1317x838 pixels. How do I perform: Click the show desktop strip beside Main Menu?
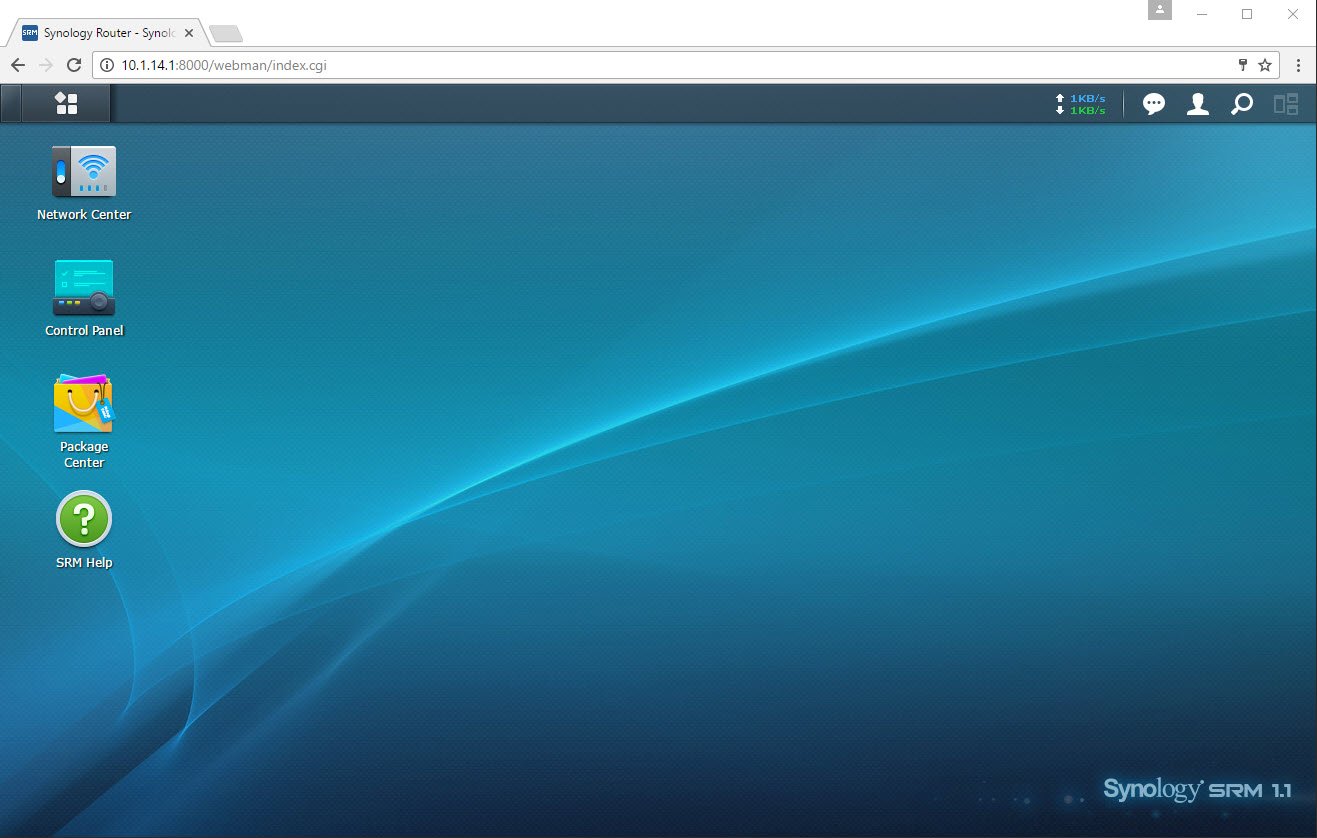[x=11, y=103]
